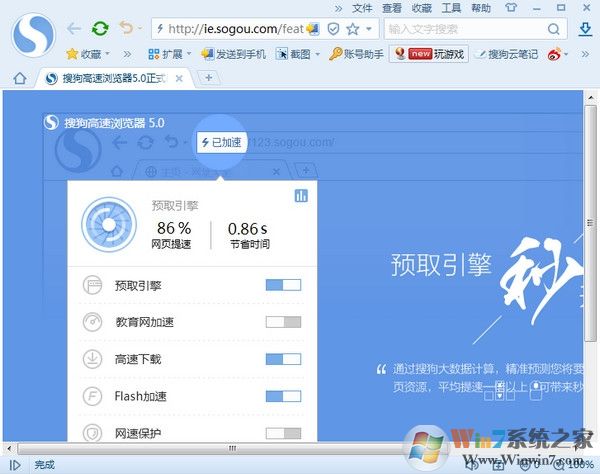Open the download manager arrow icon
The height and width of the screenshot is (474, 600).
click(x=585, y=29)
